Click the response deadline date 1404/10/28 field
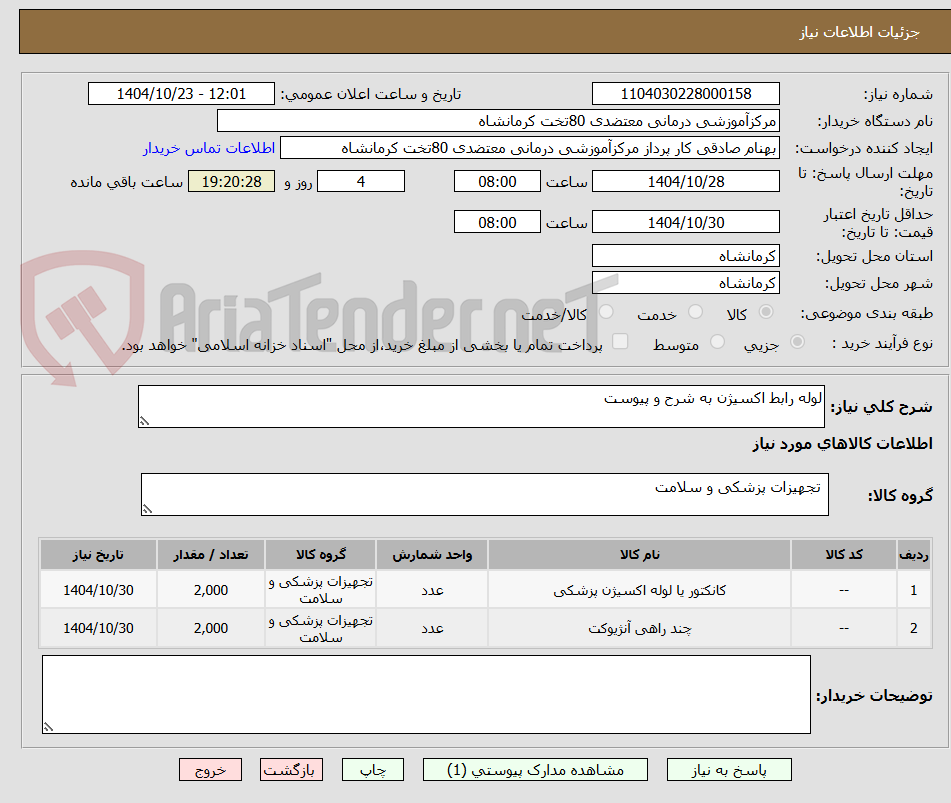 (686, 181)
